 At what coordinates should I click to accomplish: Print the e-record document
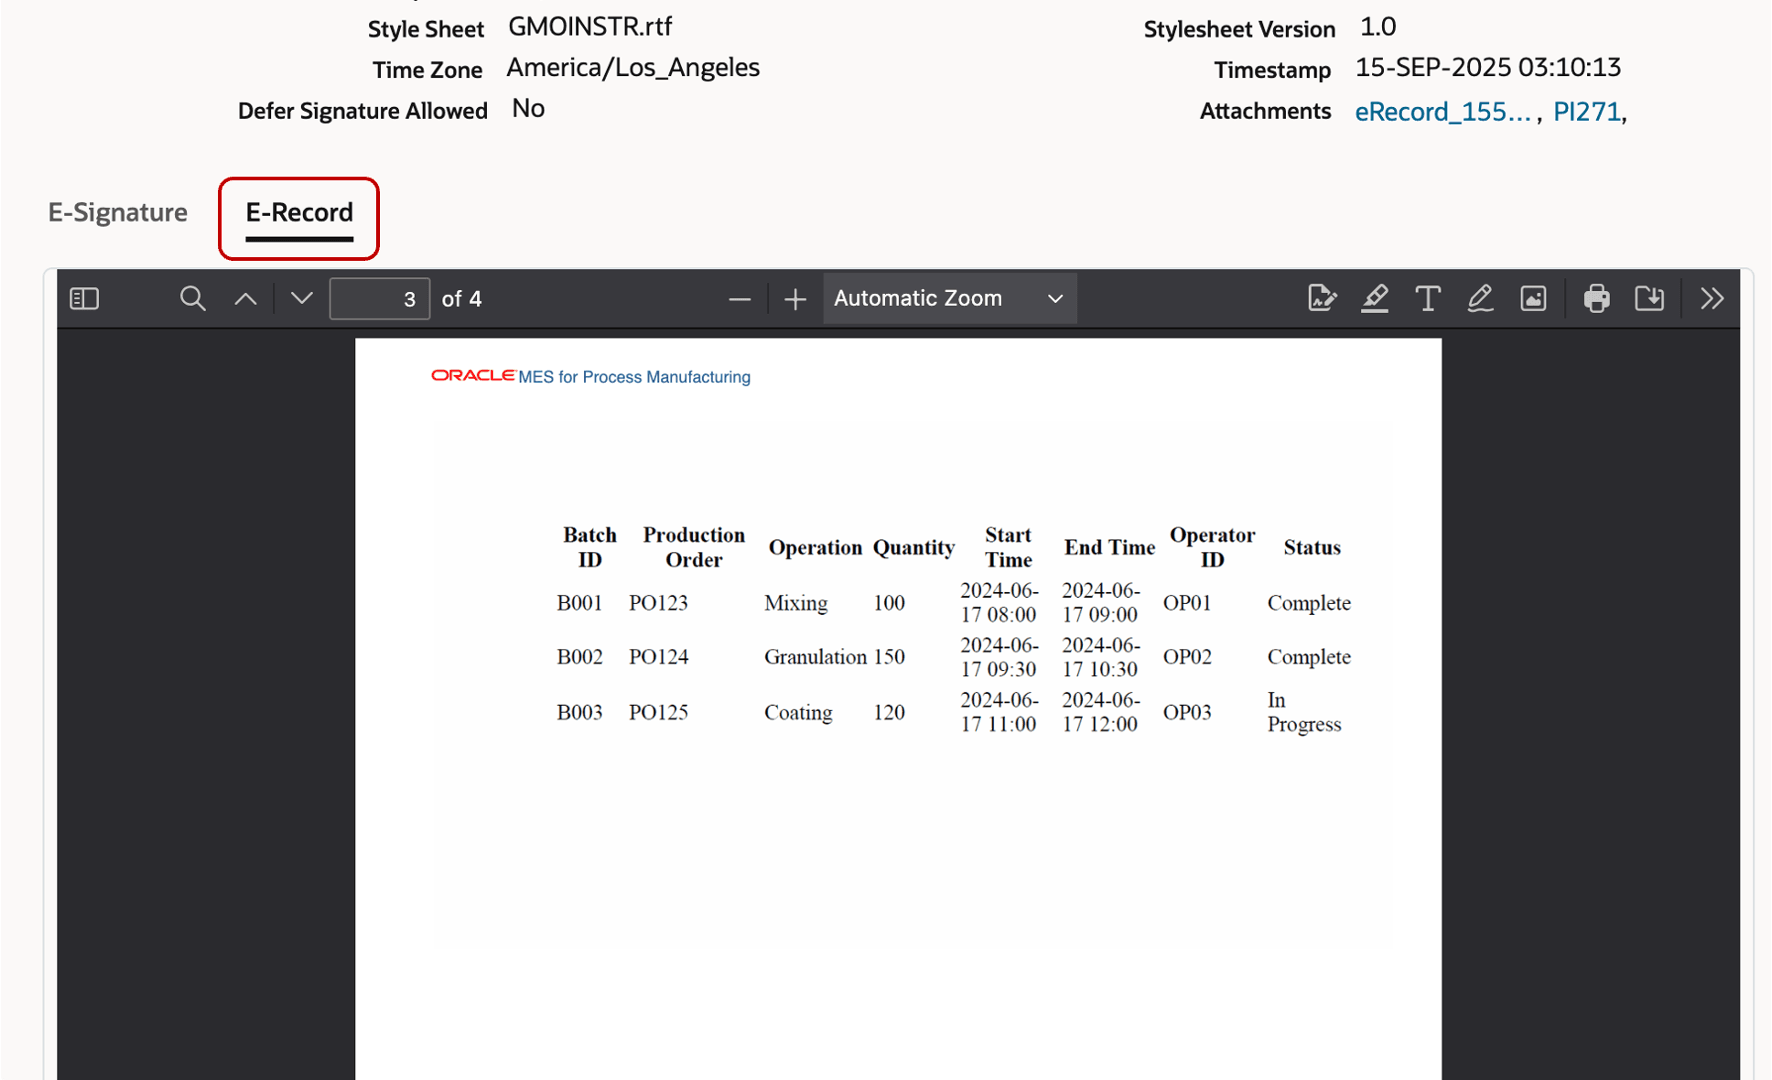1596,298
